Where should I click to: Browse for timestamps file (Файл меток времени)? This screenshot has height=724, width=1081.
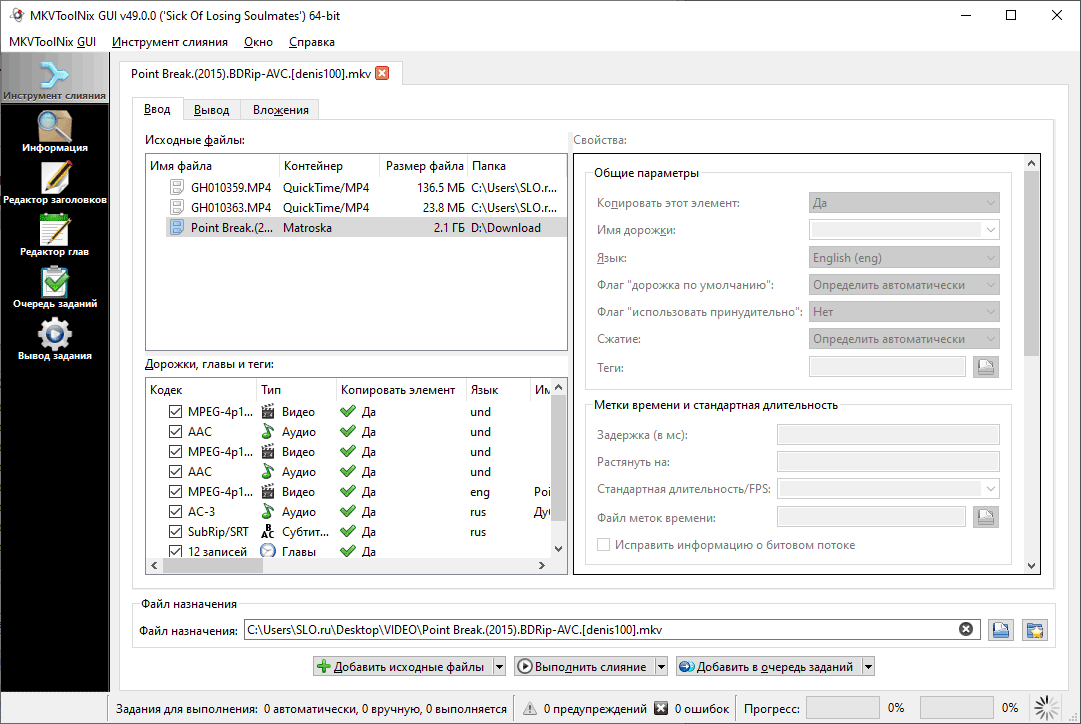pos(986,517)
